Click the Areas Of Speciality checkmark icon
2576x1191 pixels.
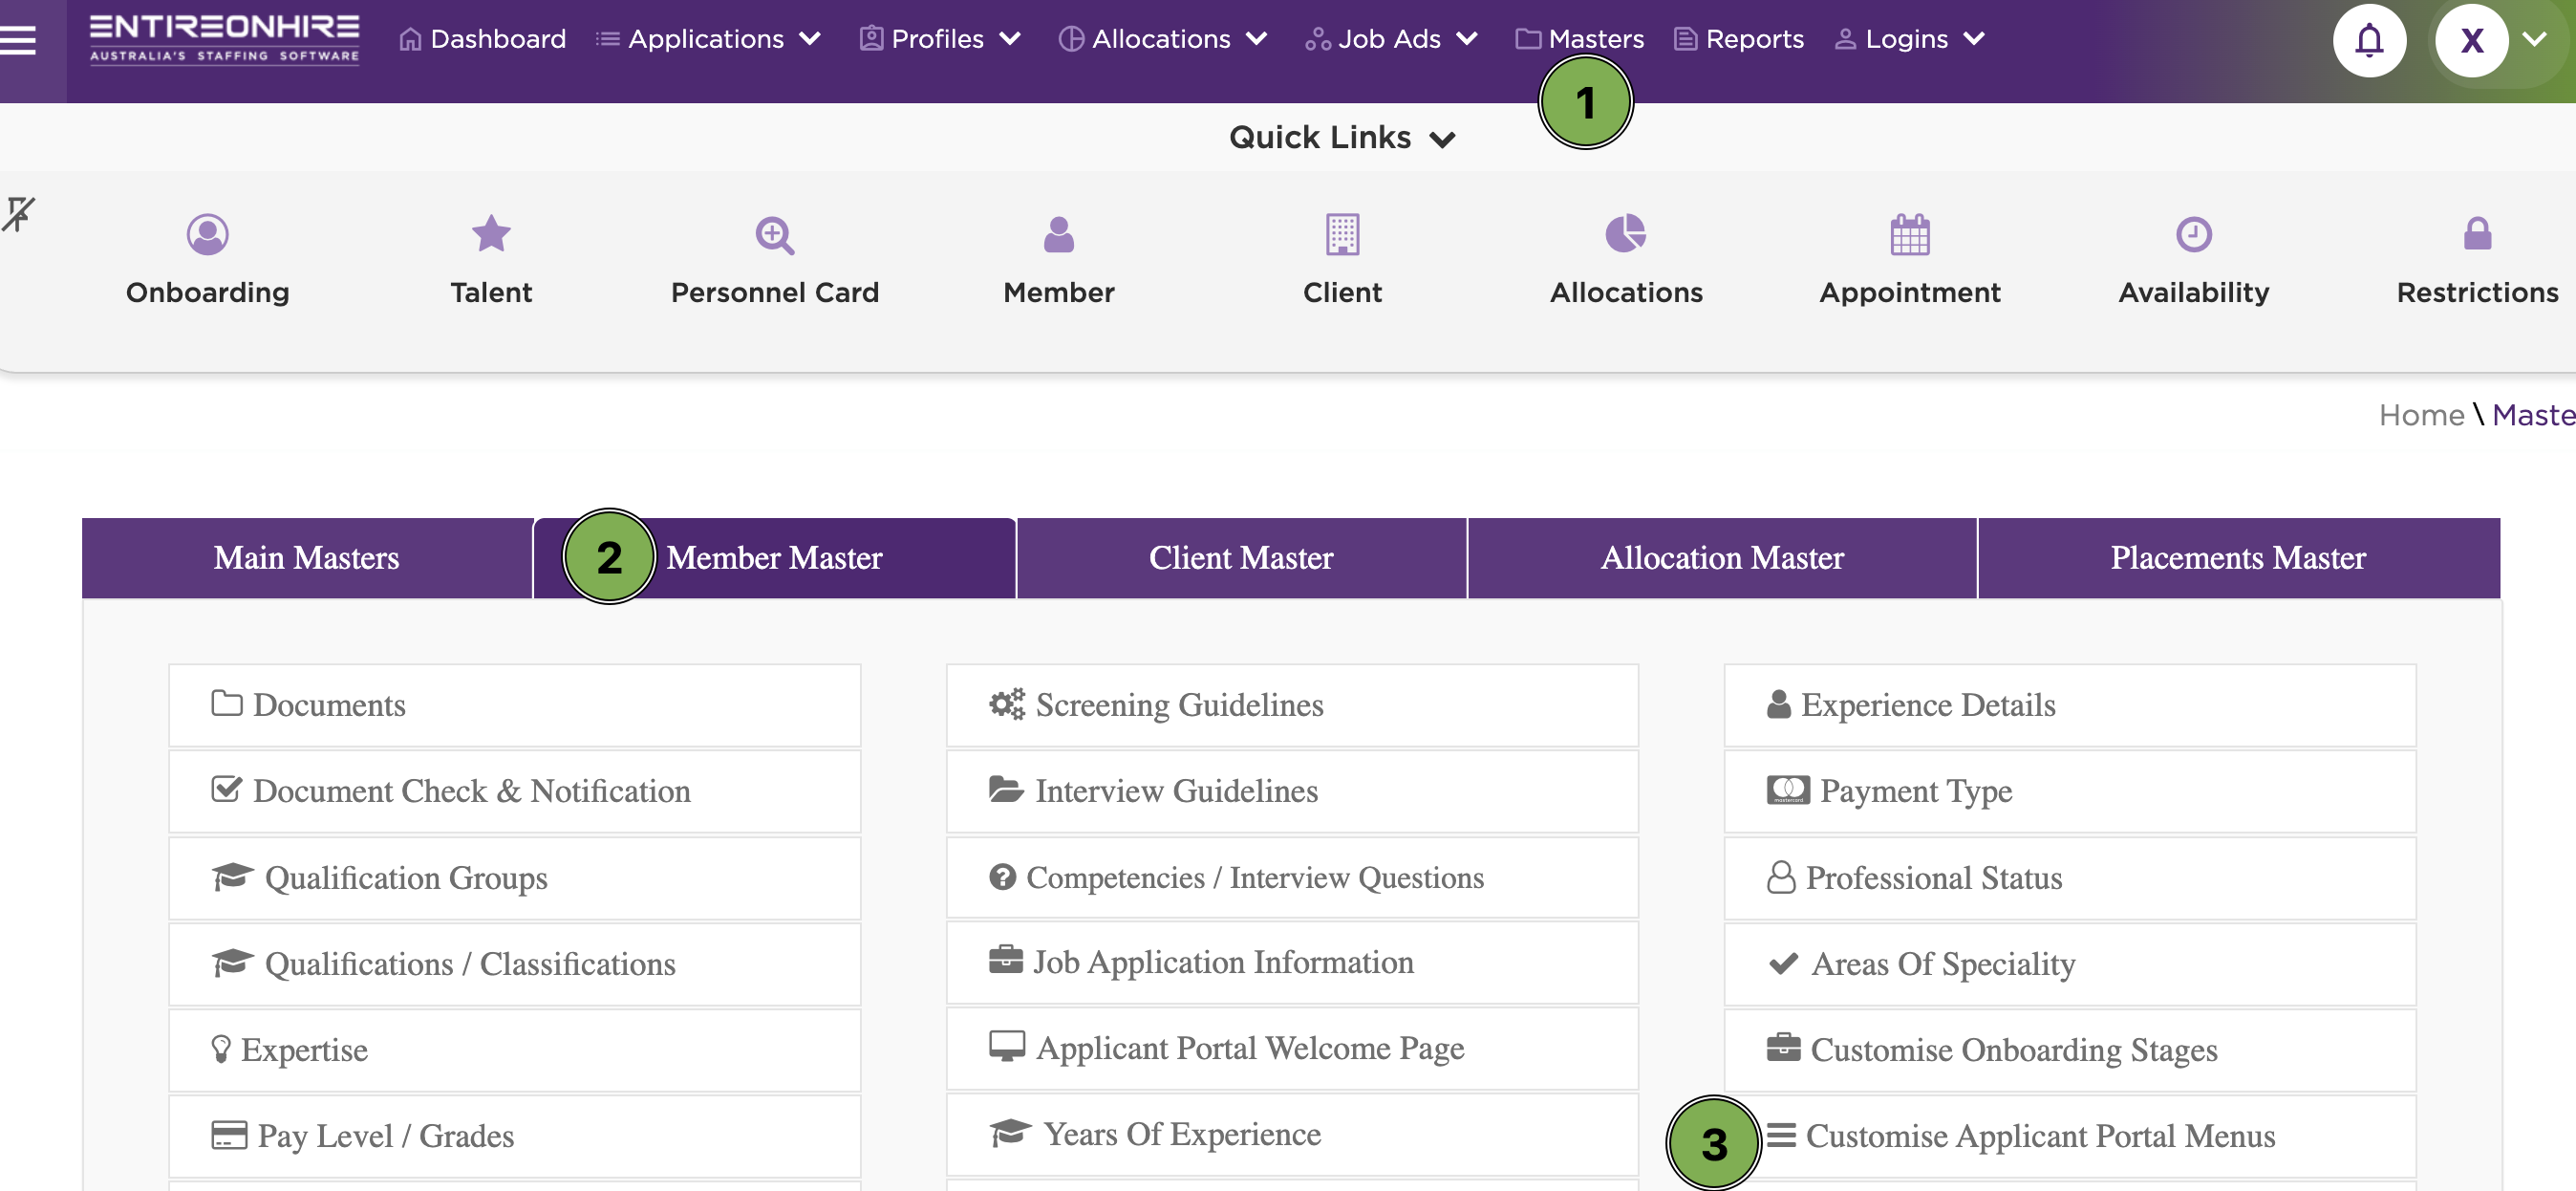point(1784,963)
